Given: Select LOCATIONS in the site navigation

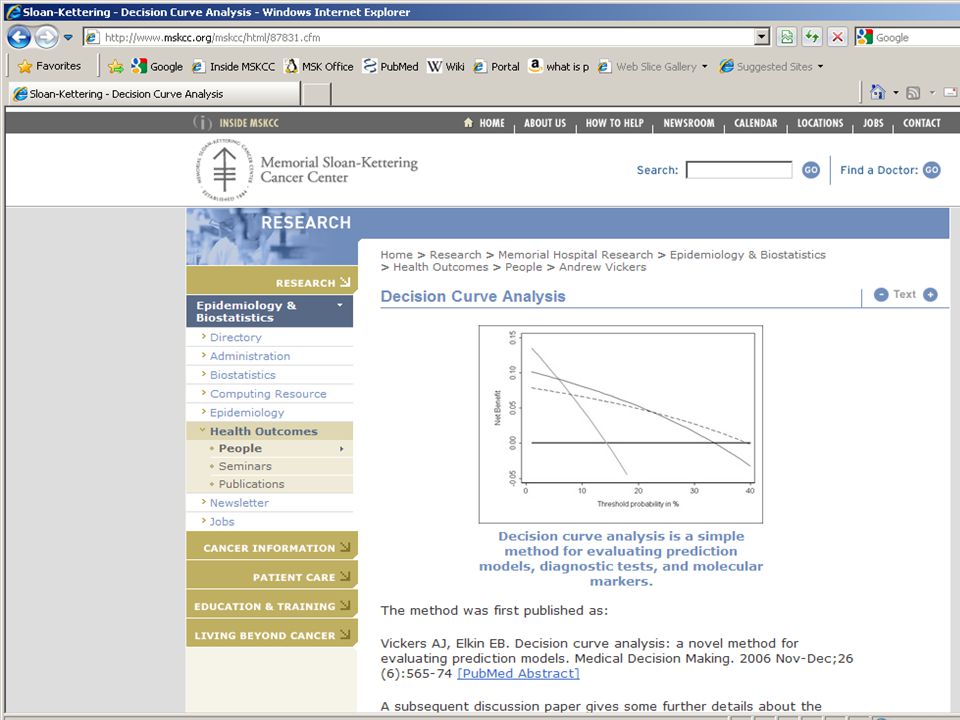Looking at the screenshot, I should pos(820,123).
